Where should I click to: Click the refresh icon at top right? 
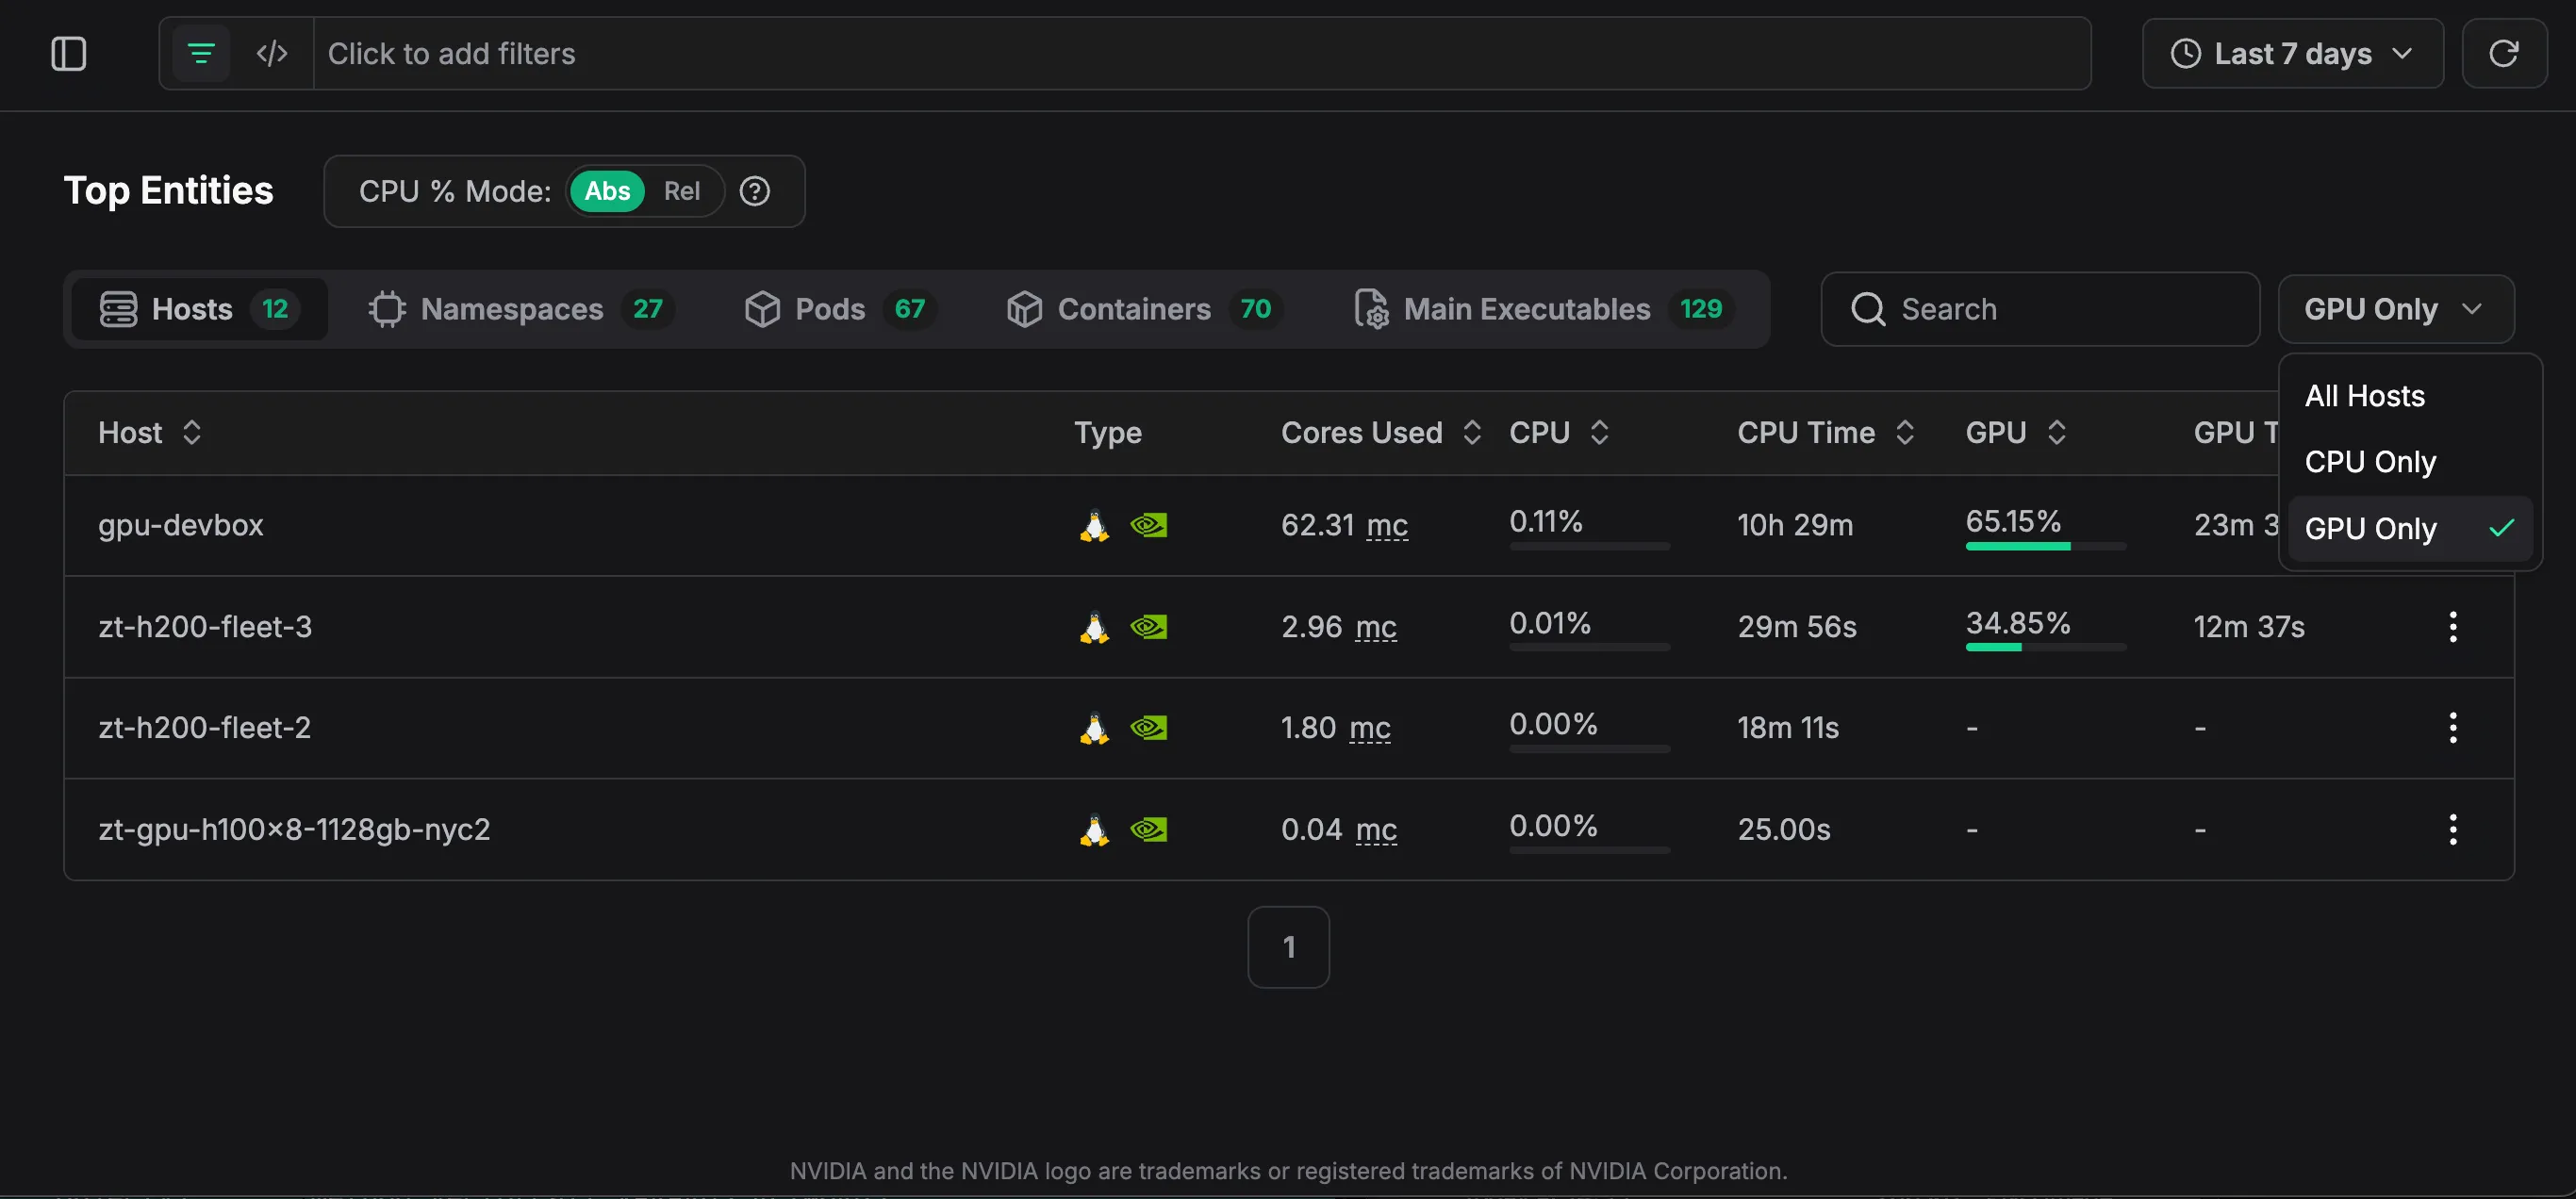(2505, 53)
